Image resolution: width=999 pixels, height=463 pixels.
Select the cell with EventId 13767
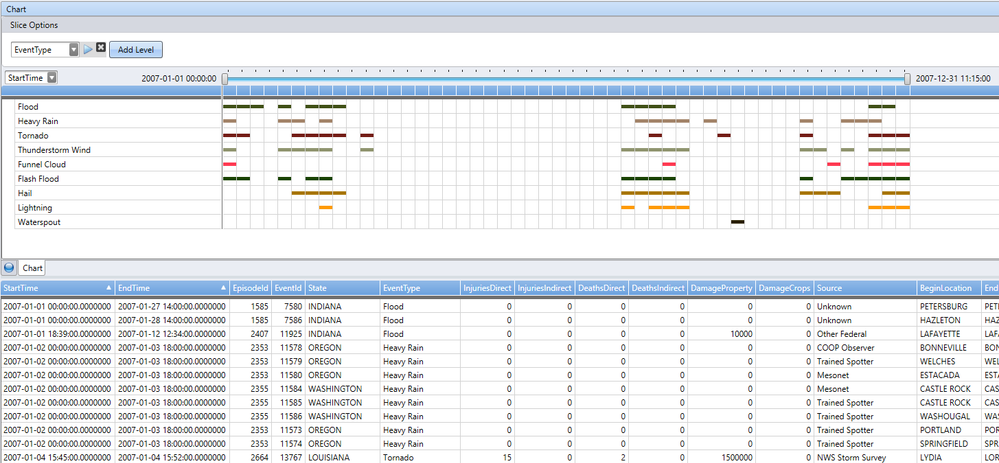(289, 458)
